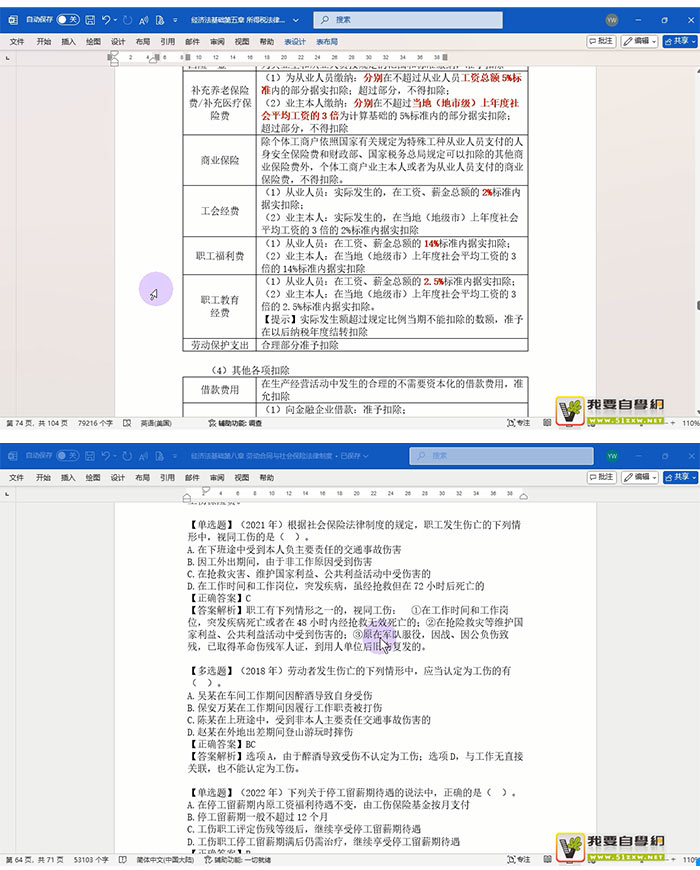Click the YW account avatar in the upper window
This screenshot has height=870, width=700.
click(611, 20)
